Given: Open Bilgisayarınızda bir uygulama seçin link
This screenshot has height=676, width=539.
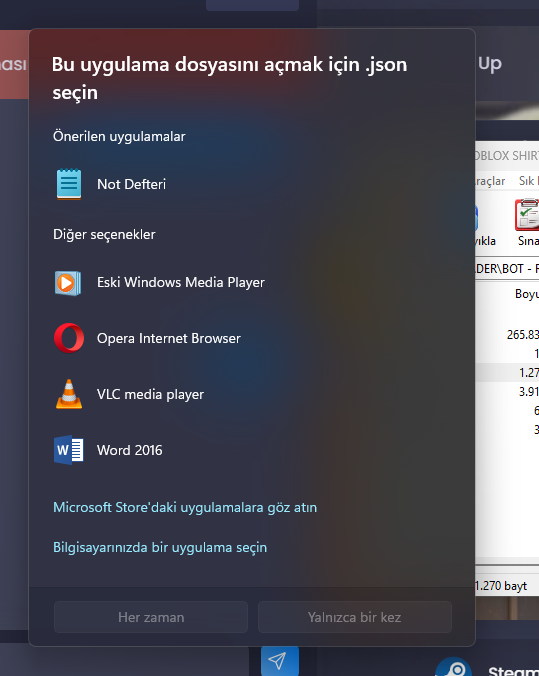Looking at the screenshot, I should pos(160,548).
